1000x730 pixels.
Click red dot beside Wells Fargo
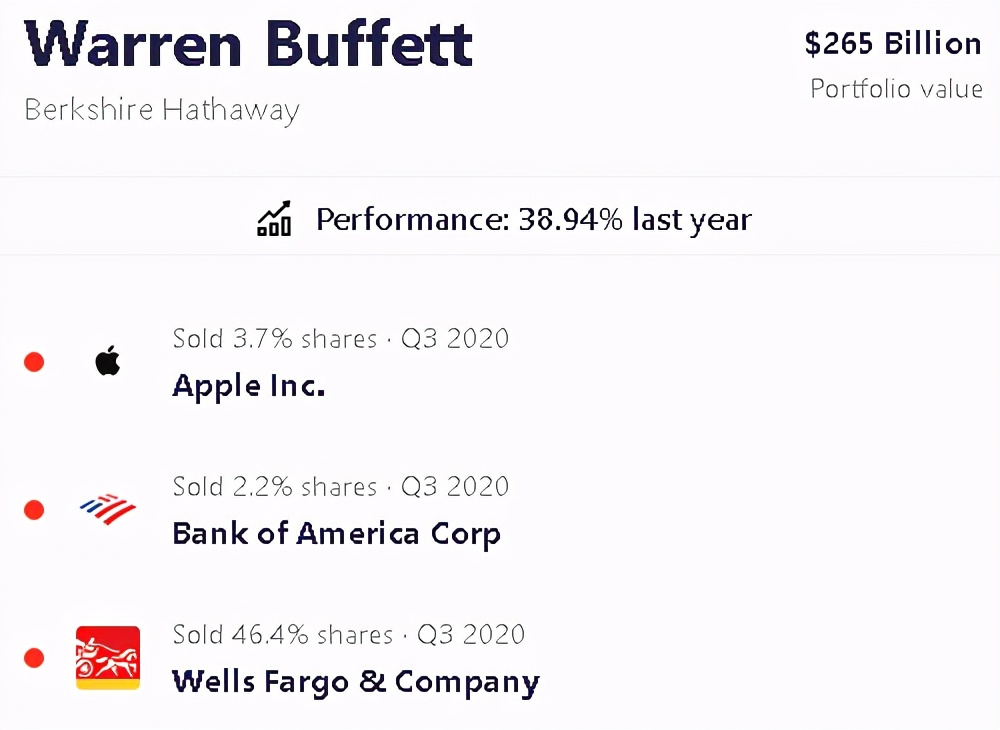tap(34, 658)
